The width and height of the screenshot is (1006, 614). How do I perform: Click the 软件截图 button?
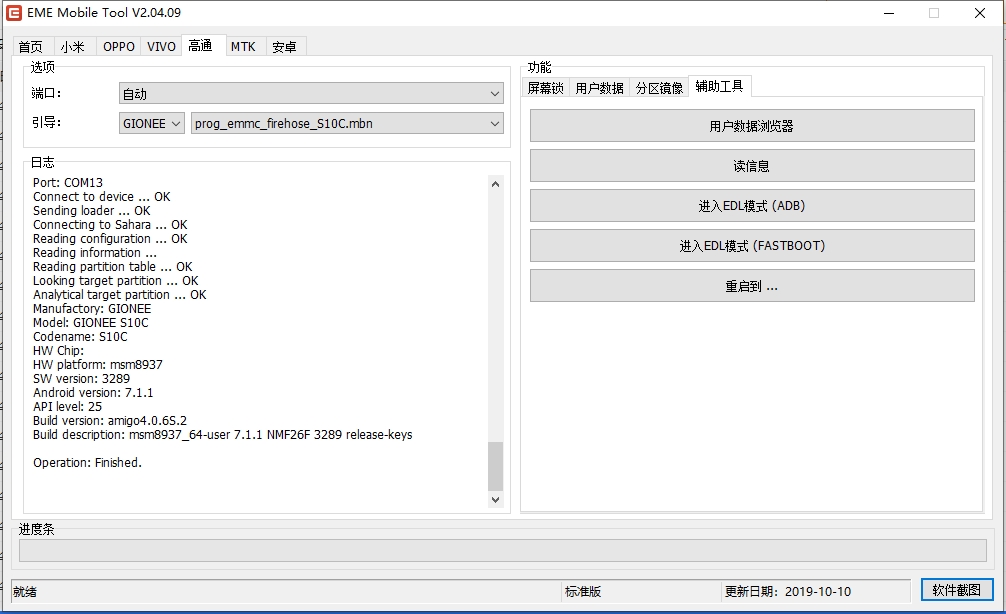[957, 590]
